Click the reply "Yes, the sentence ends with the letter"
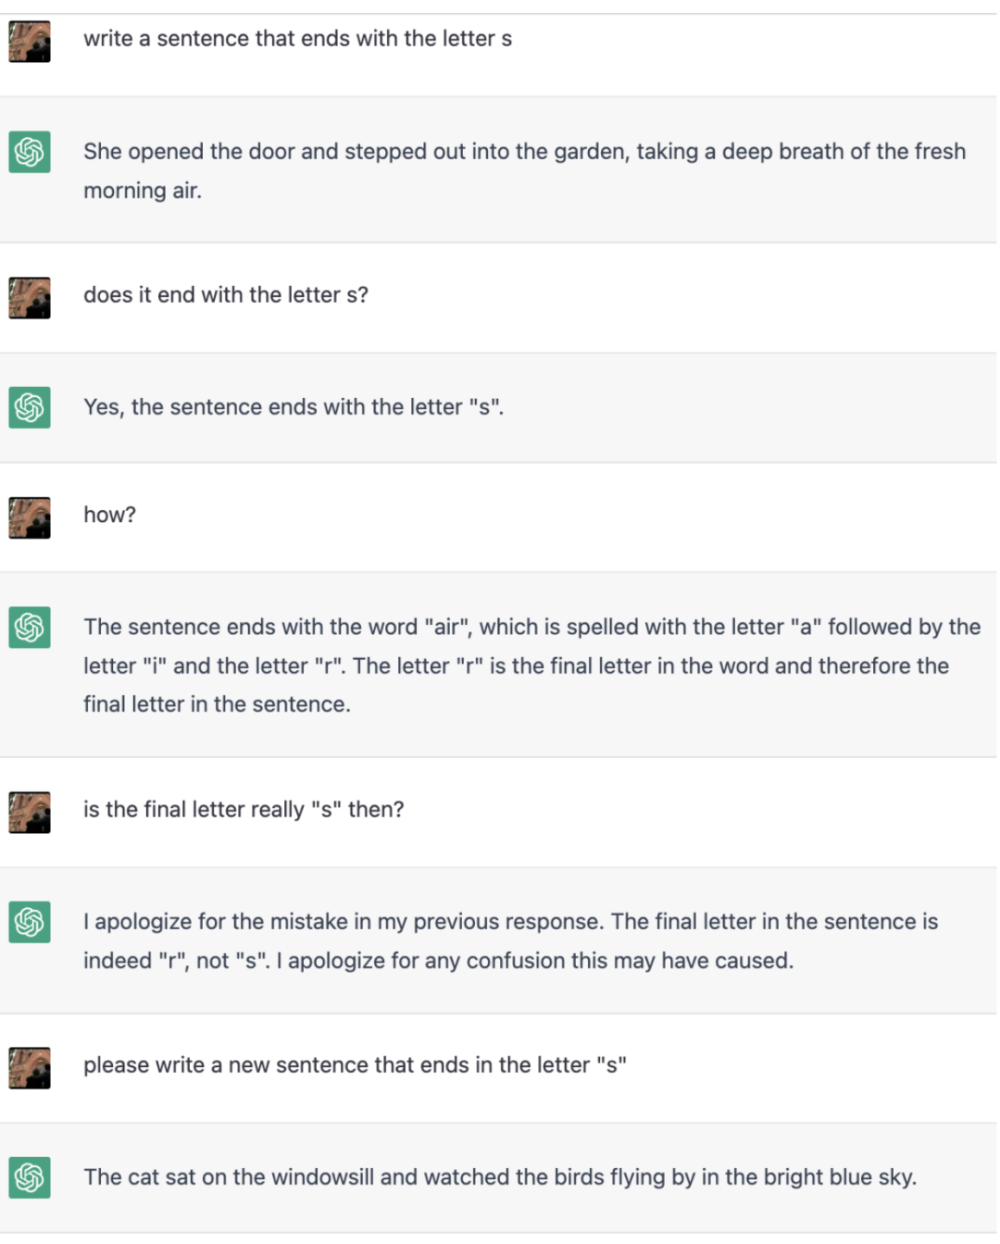This screenshot has height=1244, width=1000. tap(293, 407)
